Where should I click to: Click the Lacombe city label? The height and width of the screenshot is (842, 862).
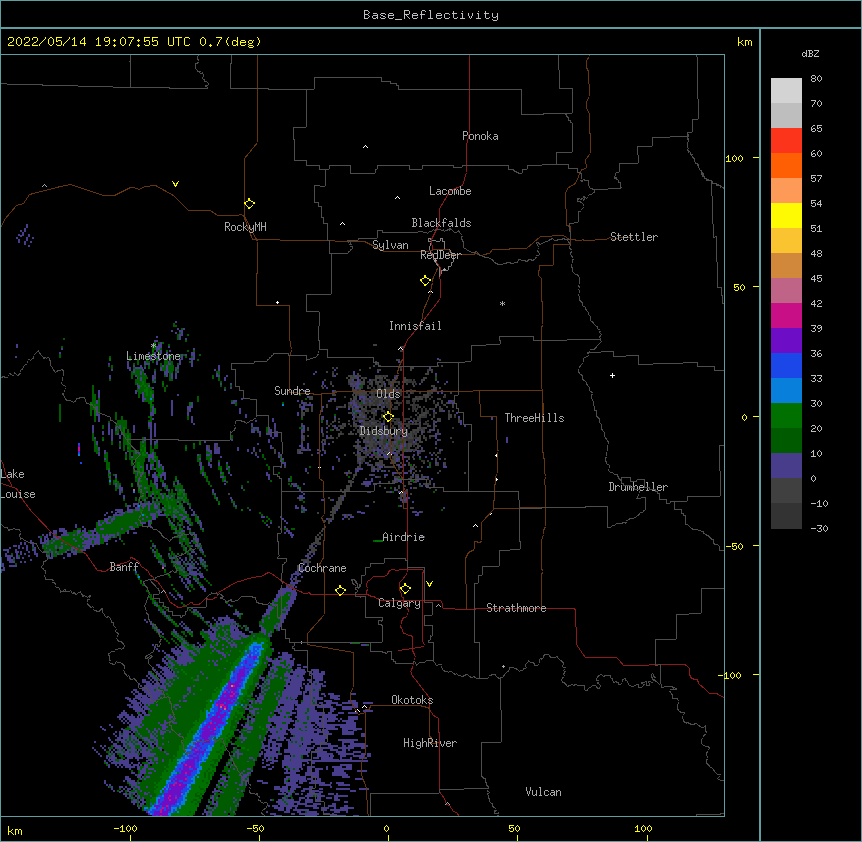pos(450,191)
